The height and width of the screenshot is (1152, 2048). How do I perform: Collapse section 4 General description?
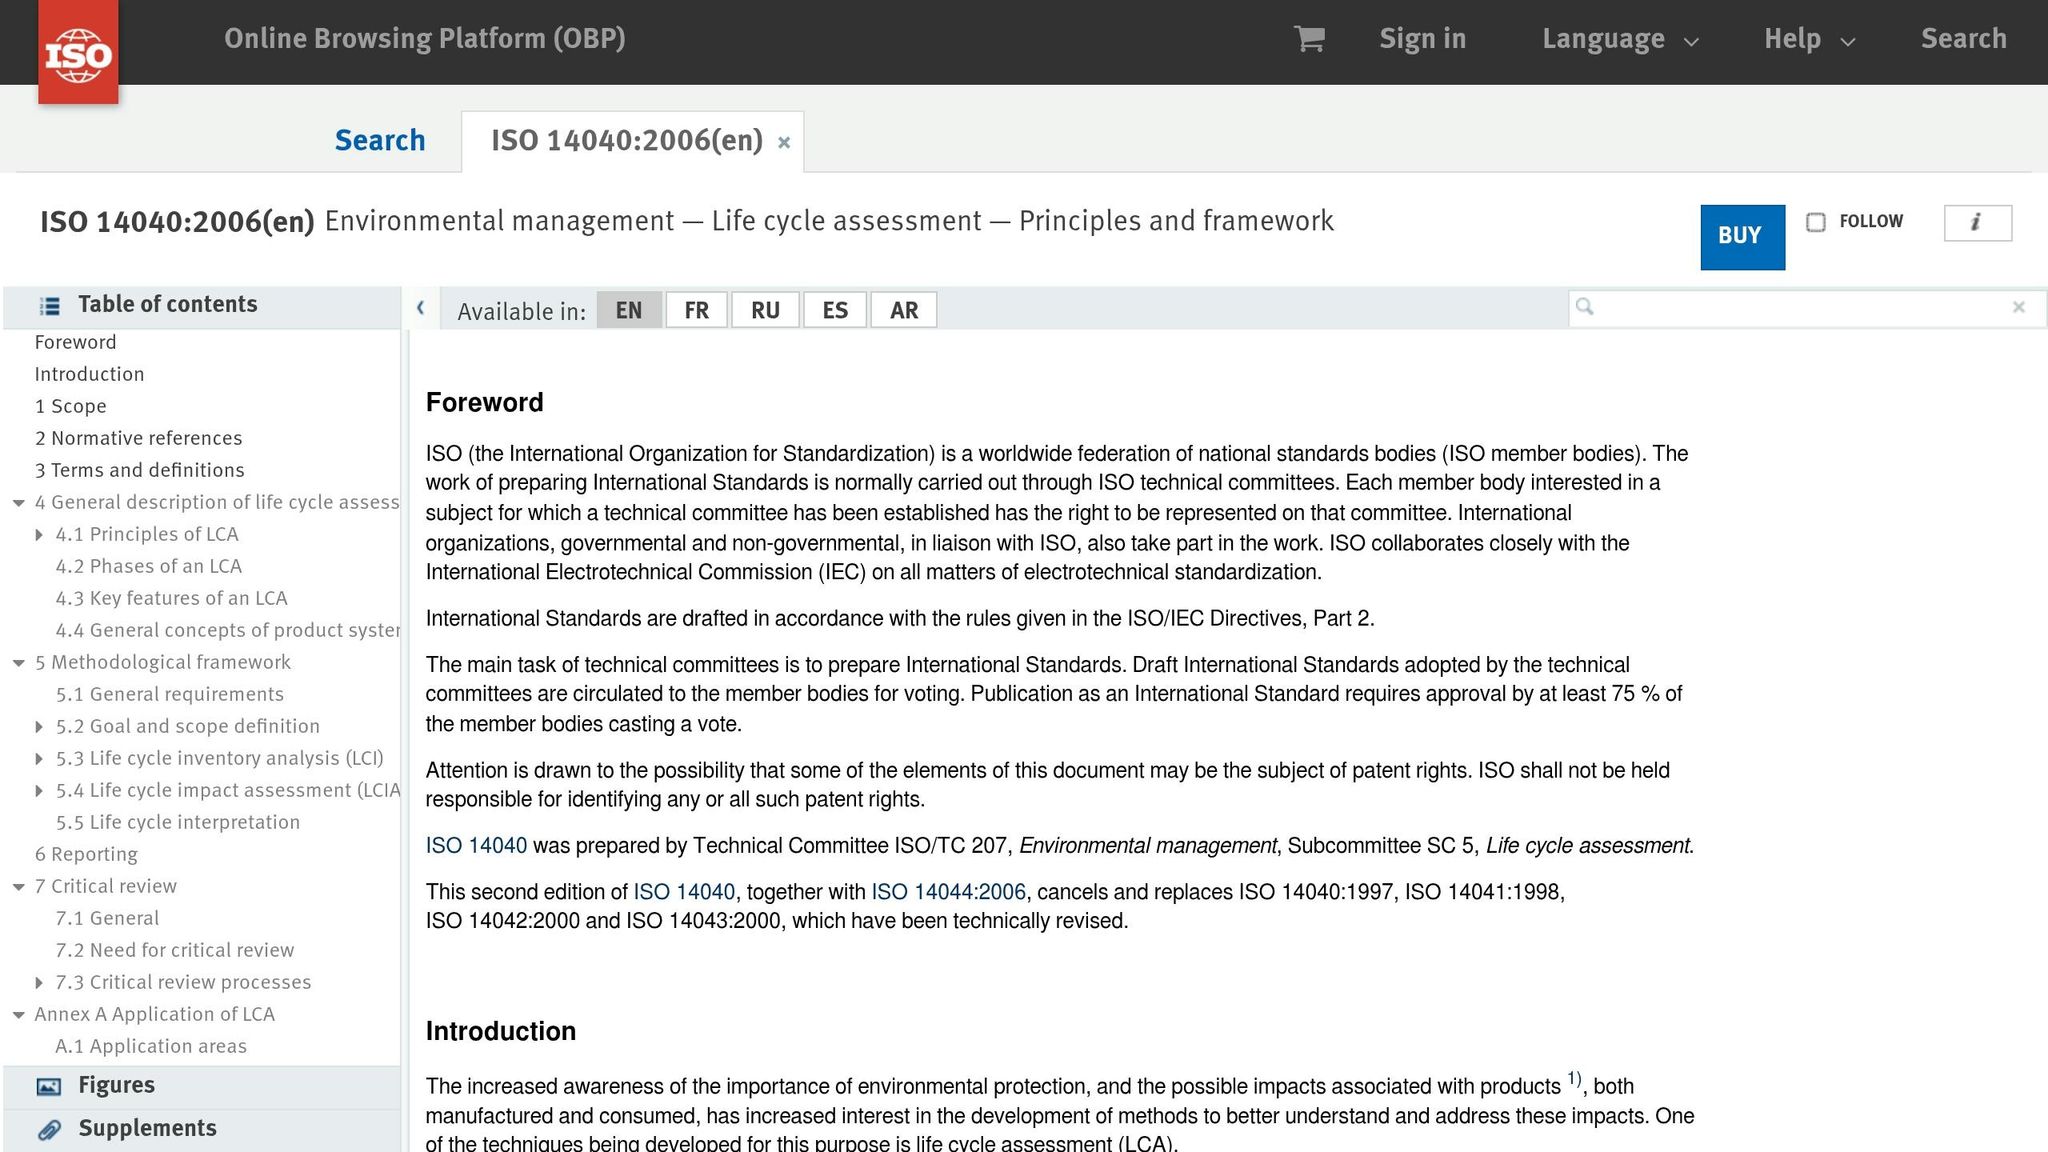click(18, 503)
